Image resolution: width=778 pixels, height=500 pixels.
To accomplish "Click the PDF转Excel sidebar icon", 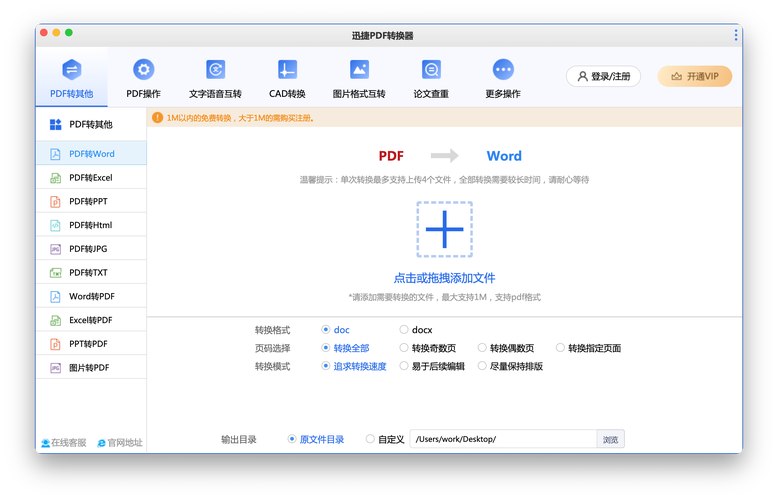I will [55, 178].
